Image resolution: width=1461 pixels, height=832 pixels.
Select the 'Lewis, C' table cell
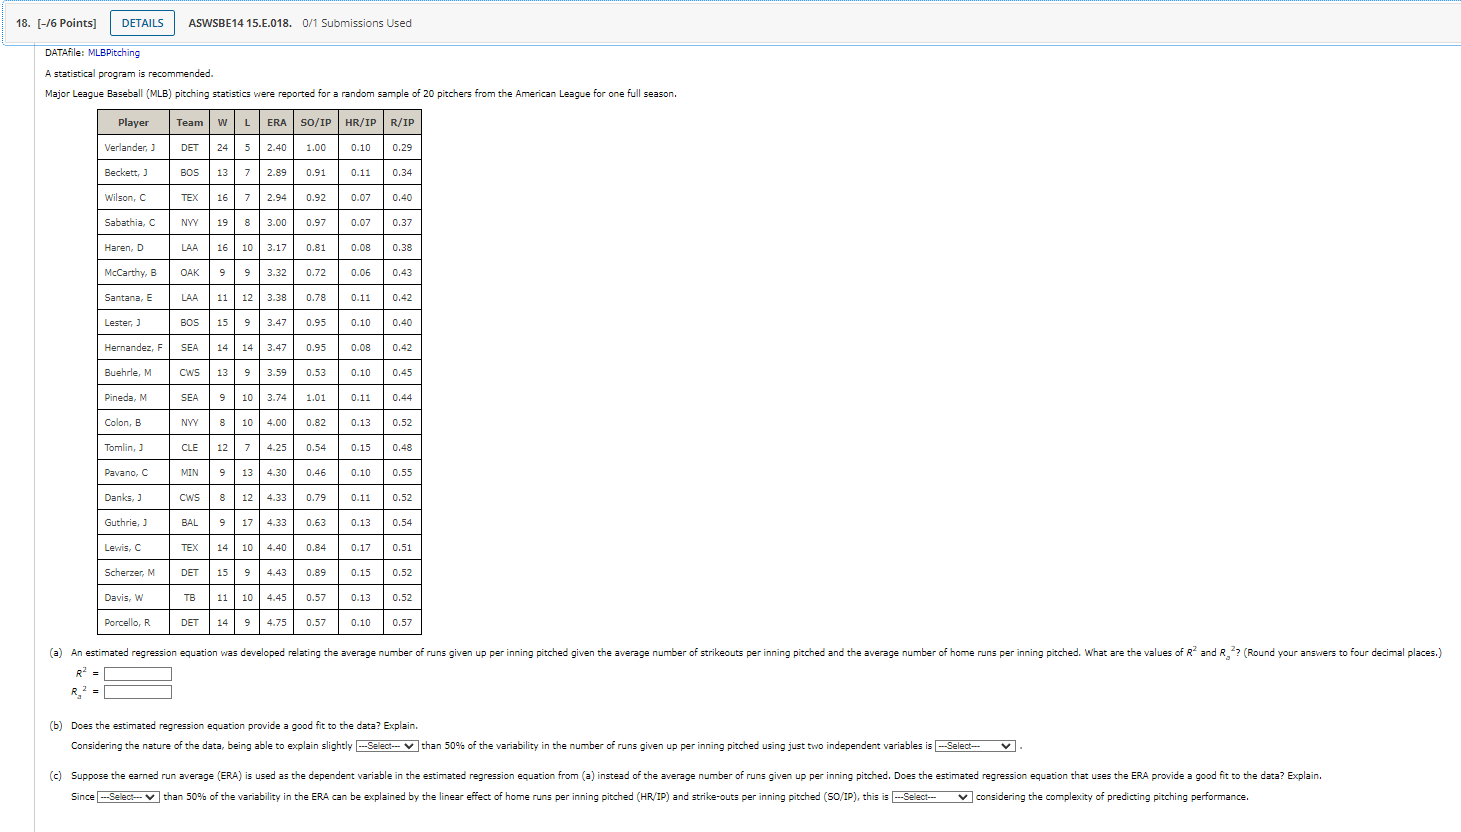[133, 547]
